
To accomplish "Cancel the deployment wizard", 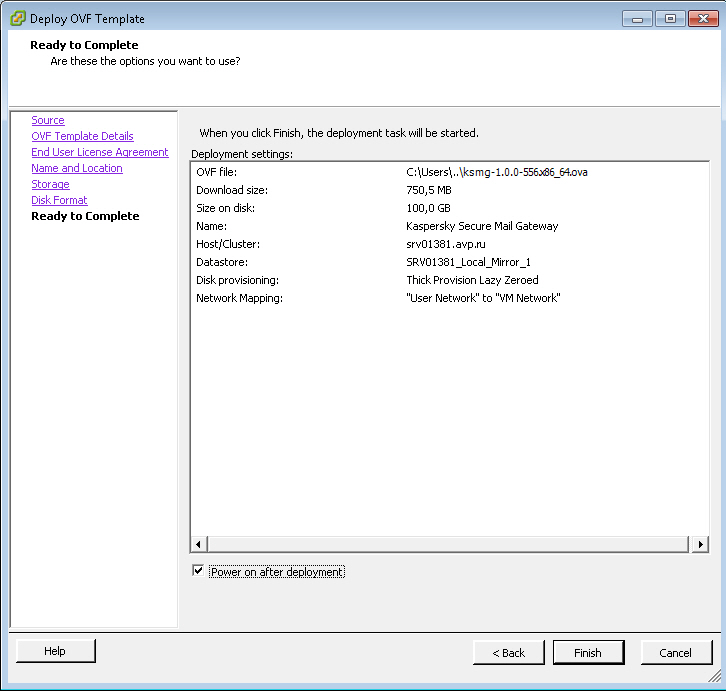I will pos(676,652).
